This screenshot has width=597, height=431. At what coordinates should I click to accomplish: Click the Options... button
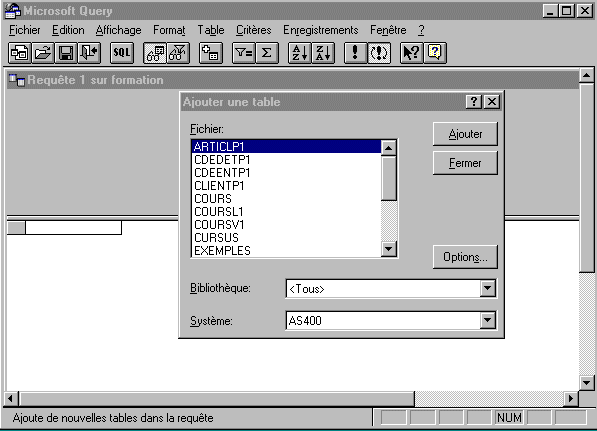click(465, 257)
